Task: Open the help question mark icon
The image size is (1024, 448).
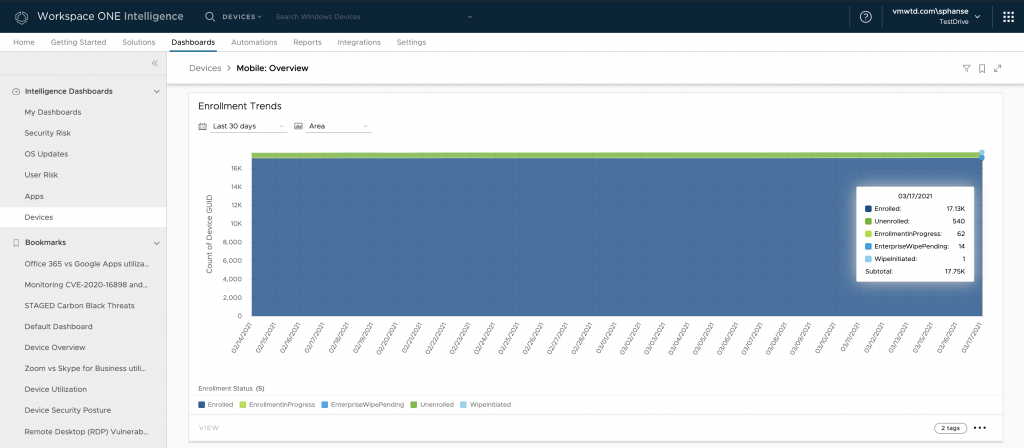Action: click(865, 17)
